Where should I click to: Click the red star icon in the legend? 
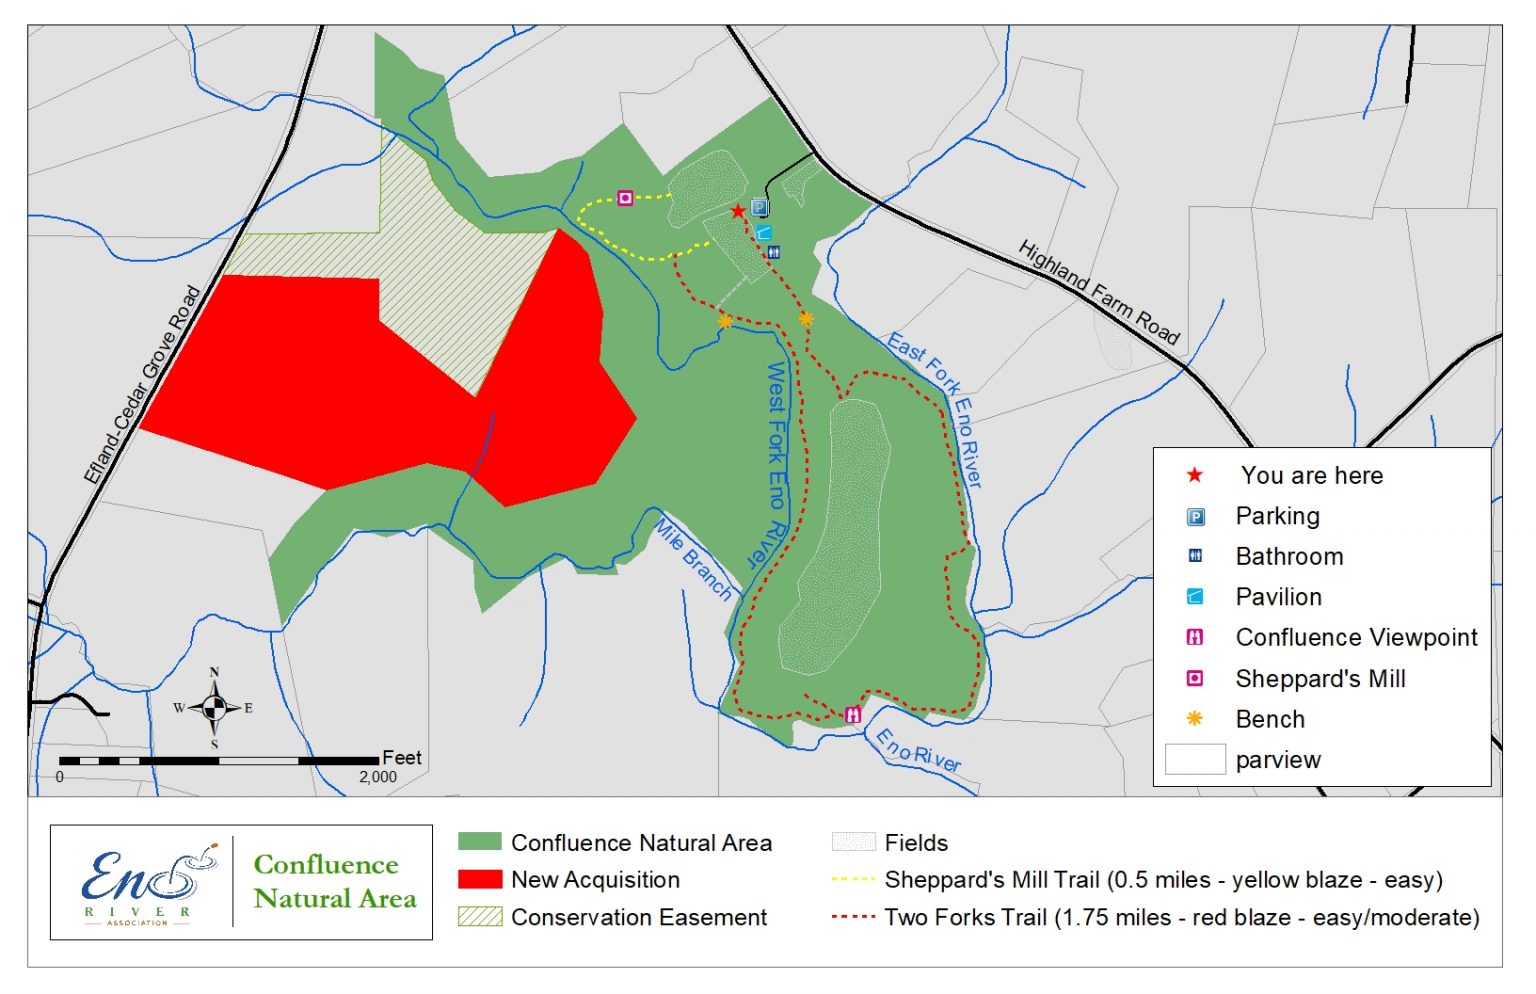[1194, 475]
